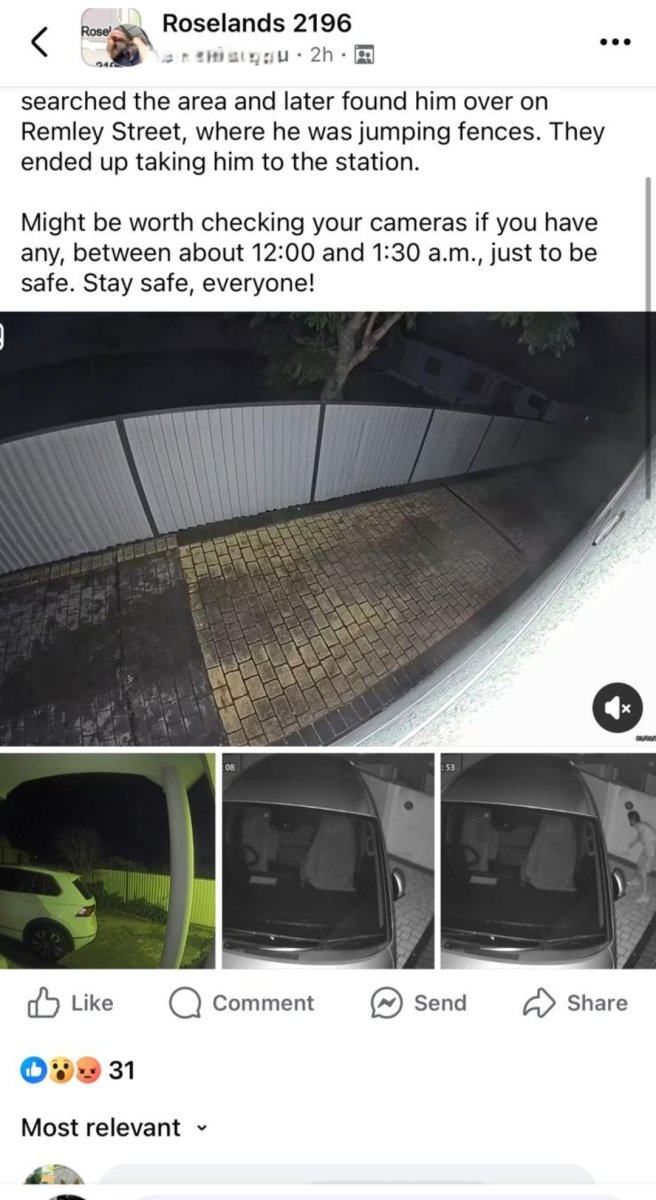Open the right van thumbnail showing a person
The image size is (656, 1200).
[548, 861]
